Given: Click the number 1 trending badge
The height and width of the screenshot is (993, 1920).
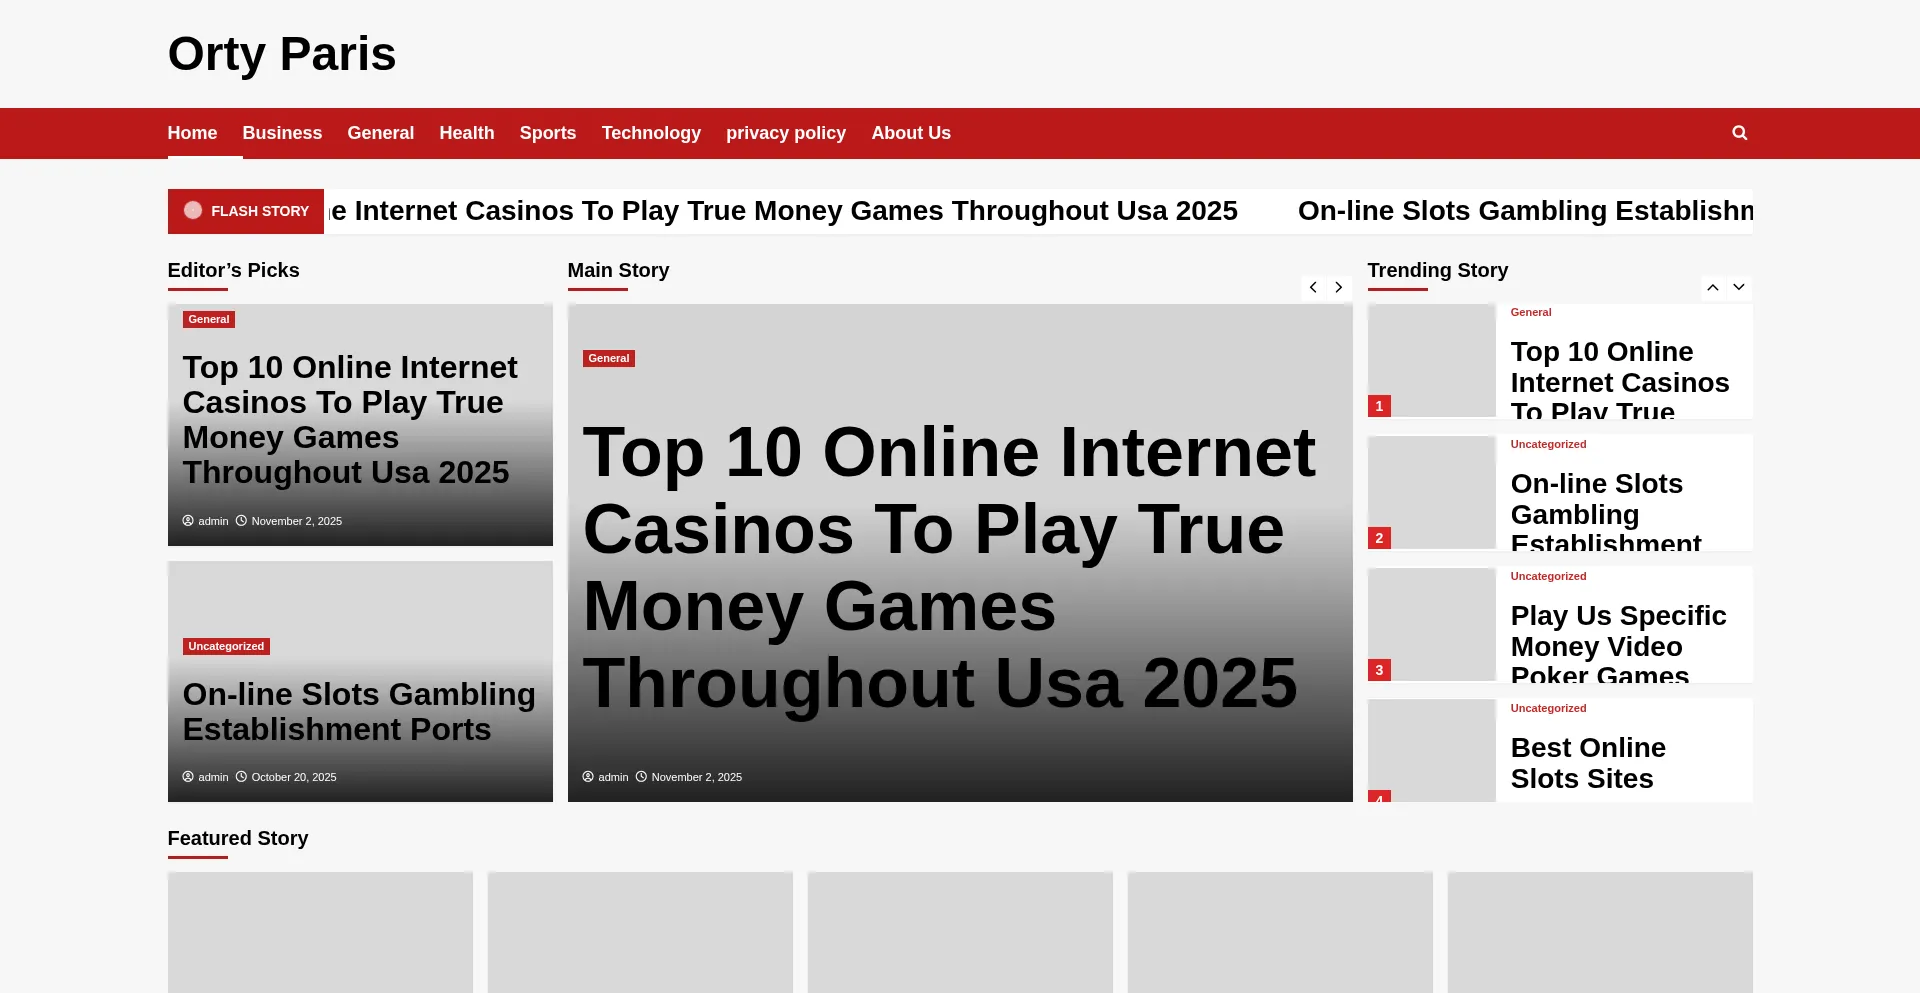Looking at the screenshot, I should [1379, 406].
